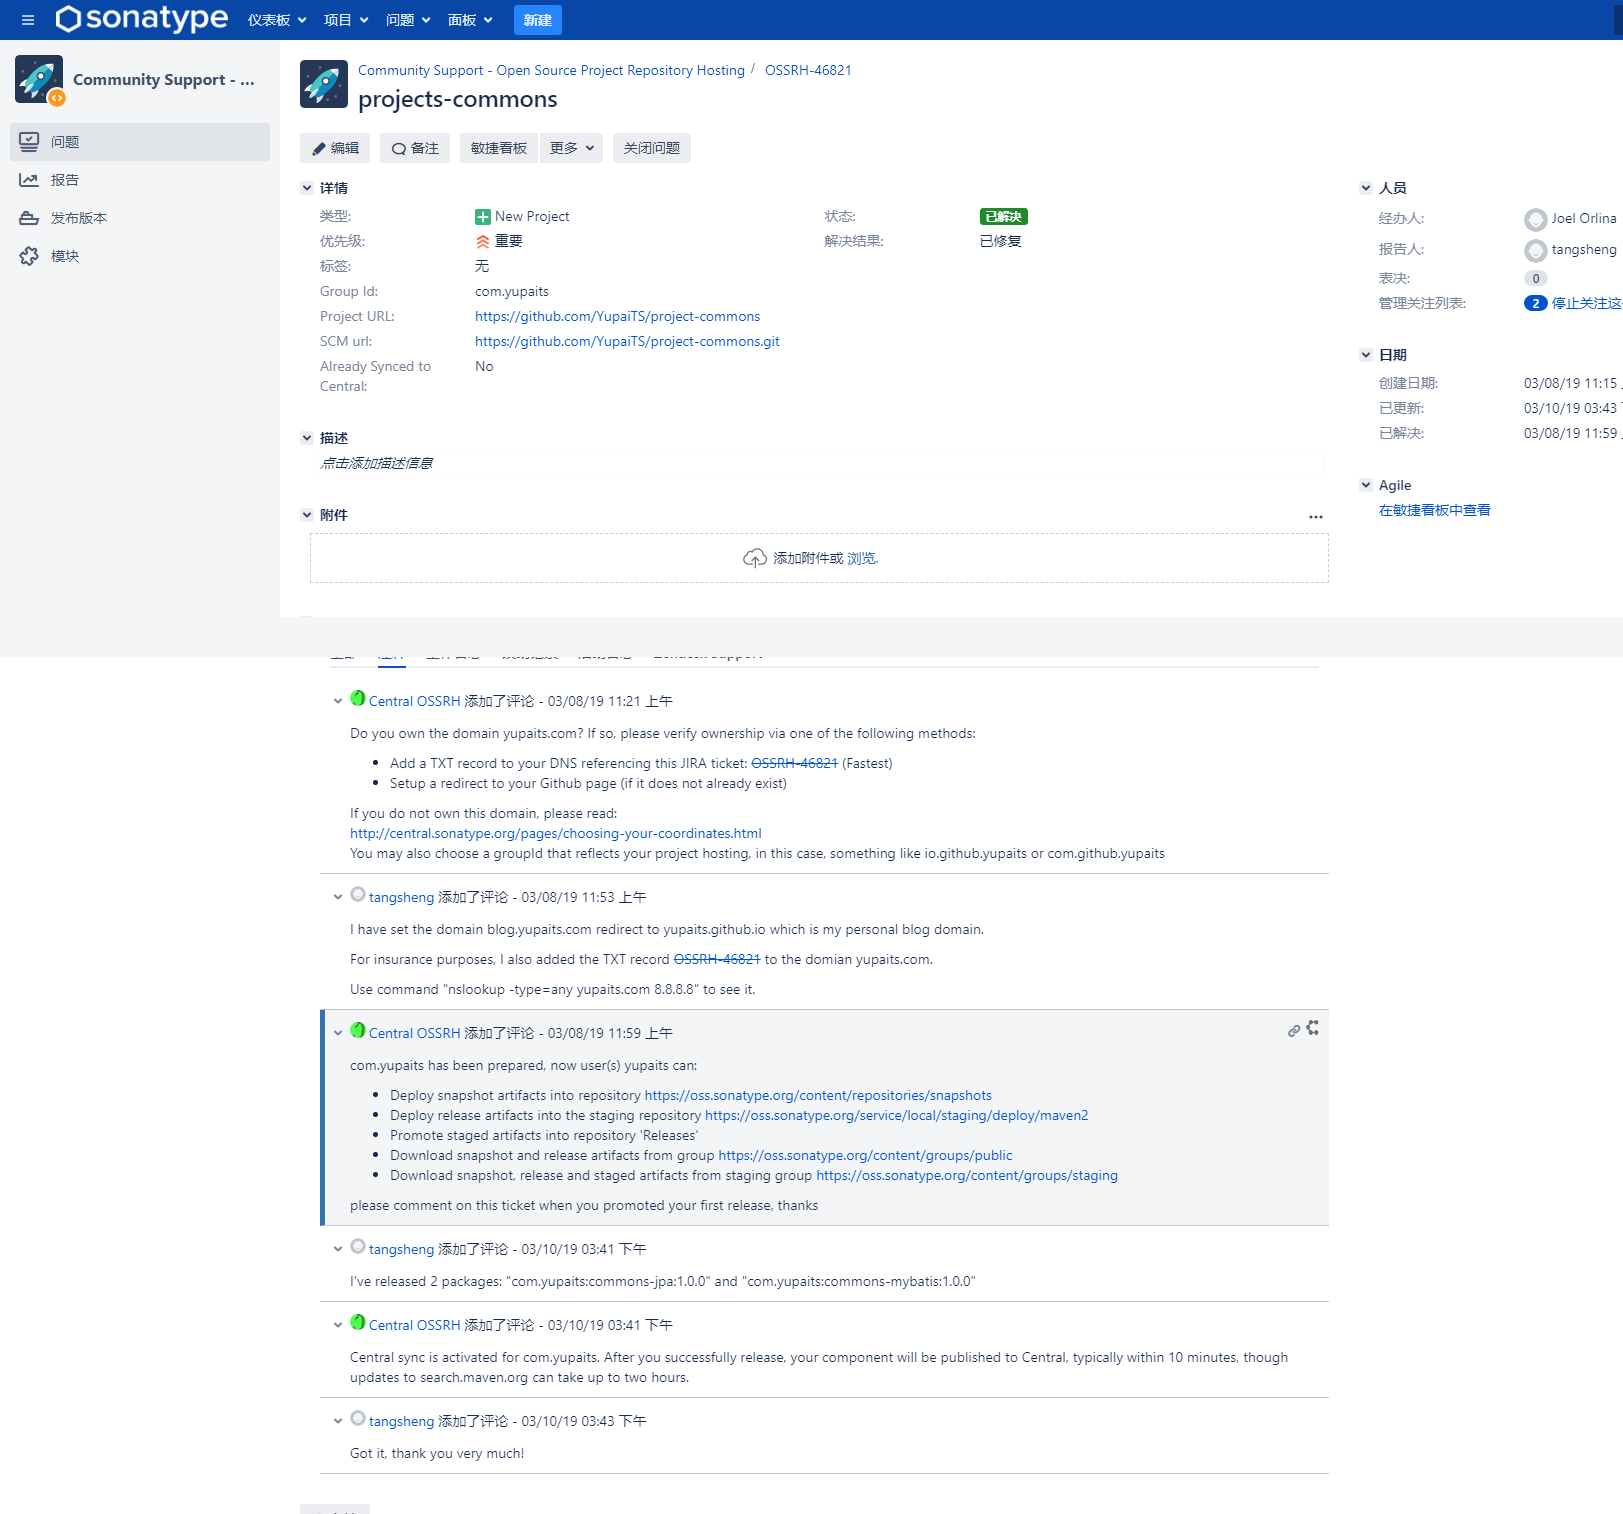Click the attachments ellipsis menu icon
Viewport: 1623px width, 1514px height.
pos(1315,517)
